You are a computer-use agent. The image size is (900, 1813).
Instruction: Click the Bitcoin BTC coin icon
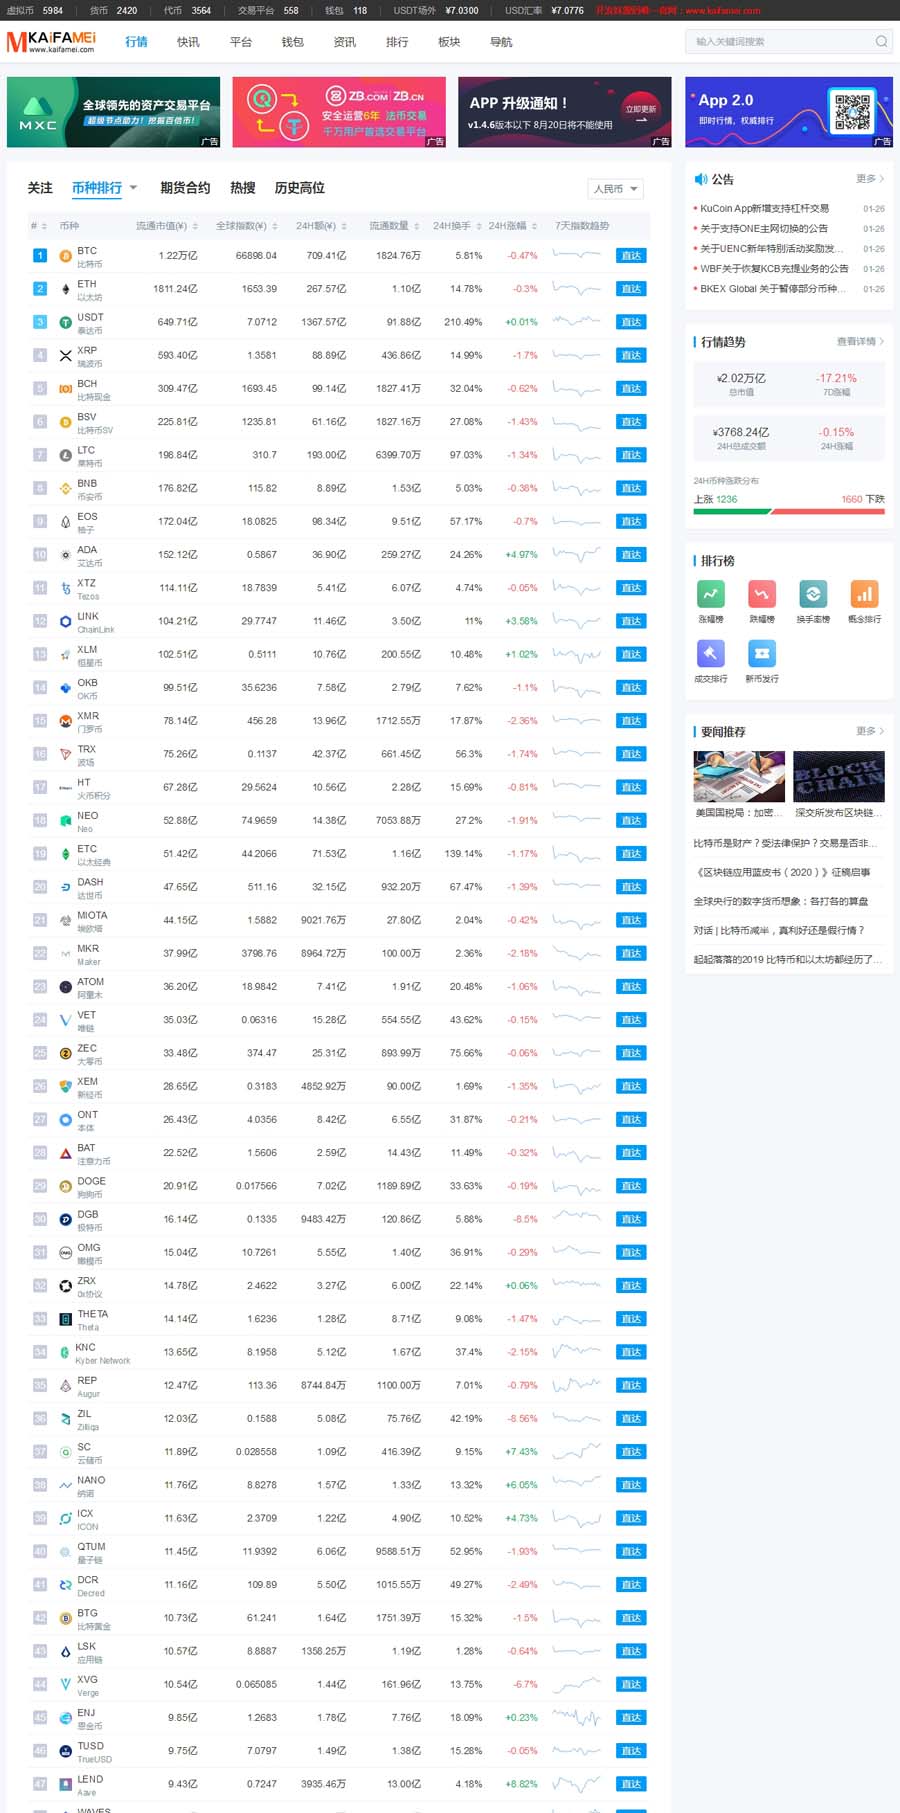(x=65, y=256)
